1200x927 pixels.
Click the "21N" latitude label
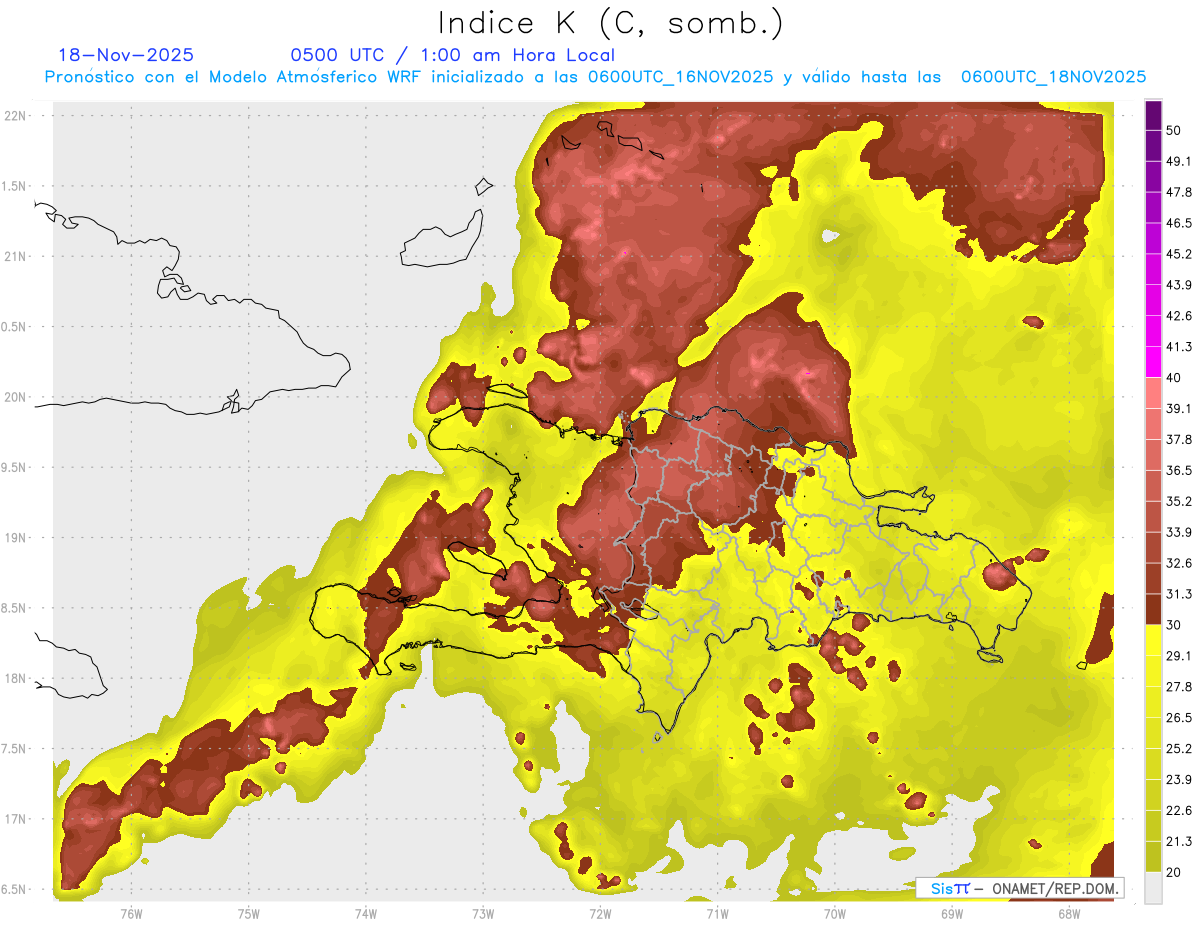pos(16,256)
